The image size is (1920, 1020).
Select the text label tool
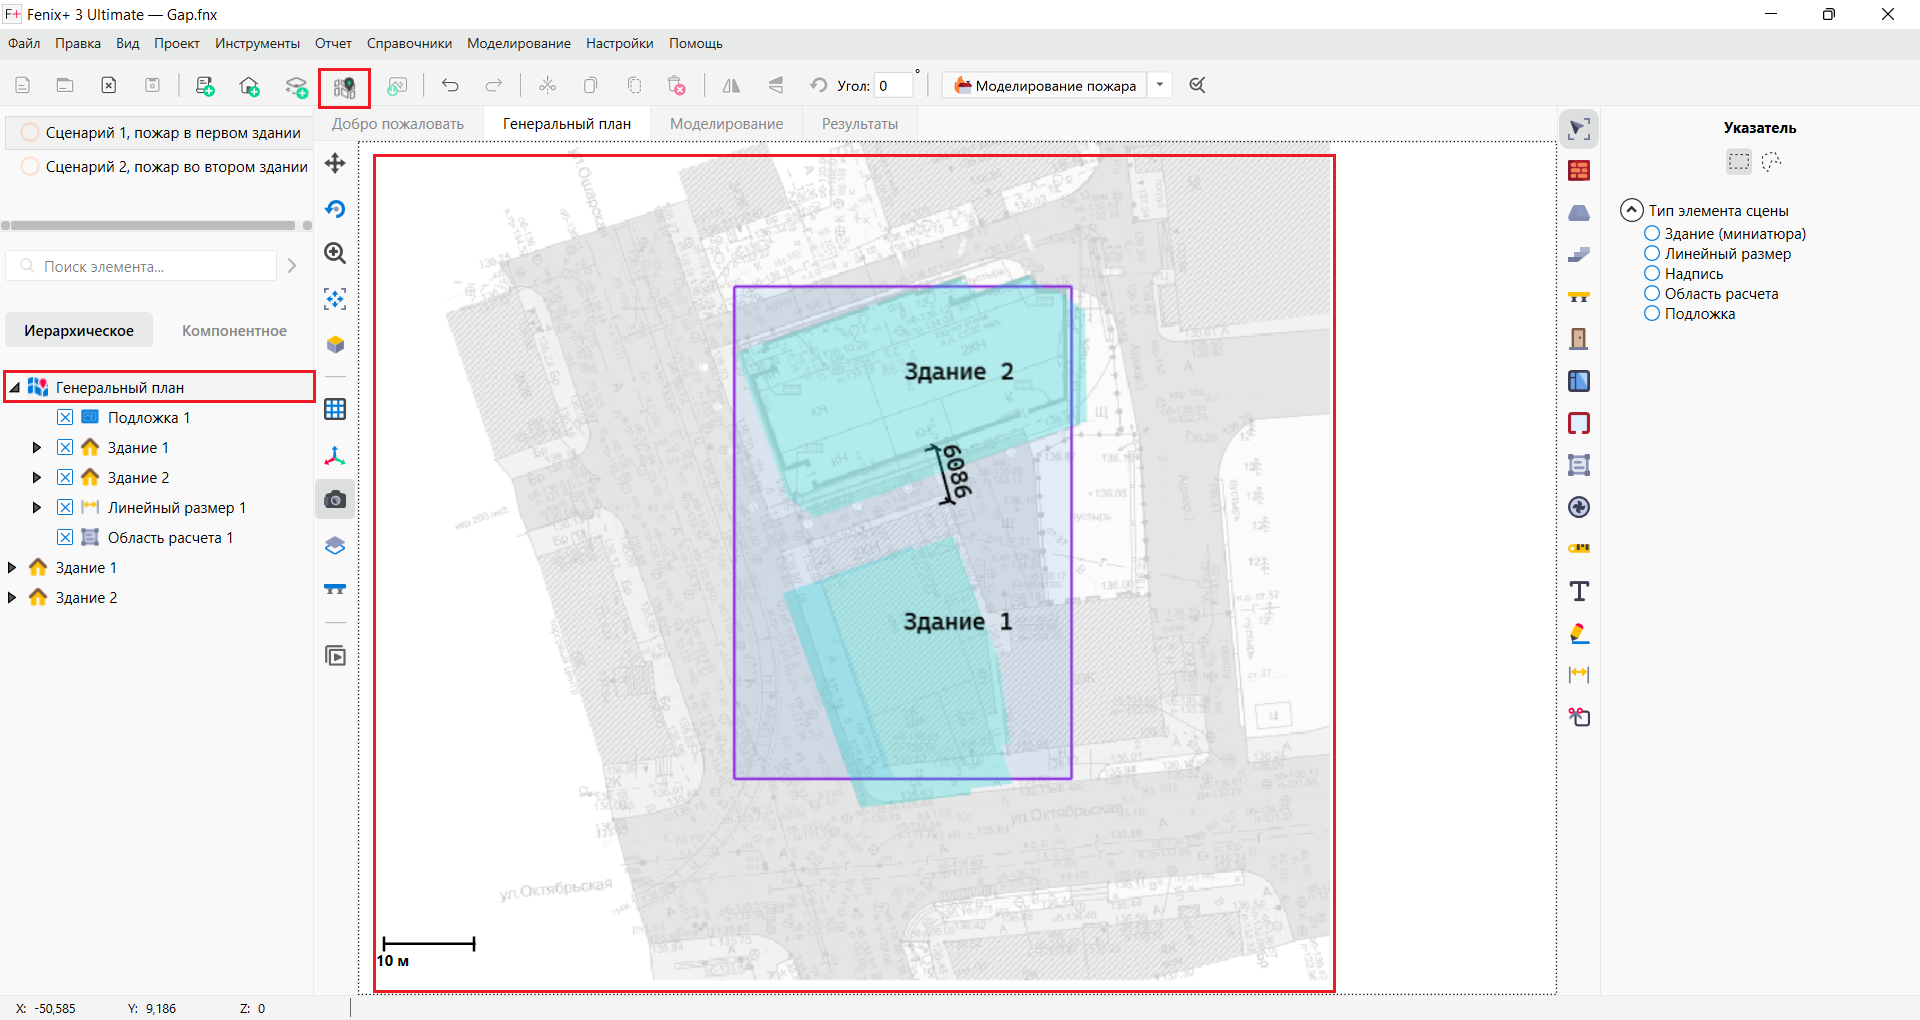coord(1579,591)
